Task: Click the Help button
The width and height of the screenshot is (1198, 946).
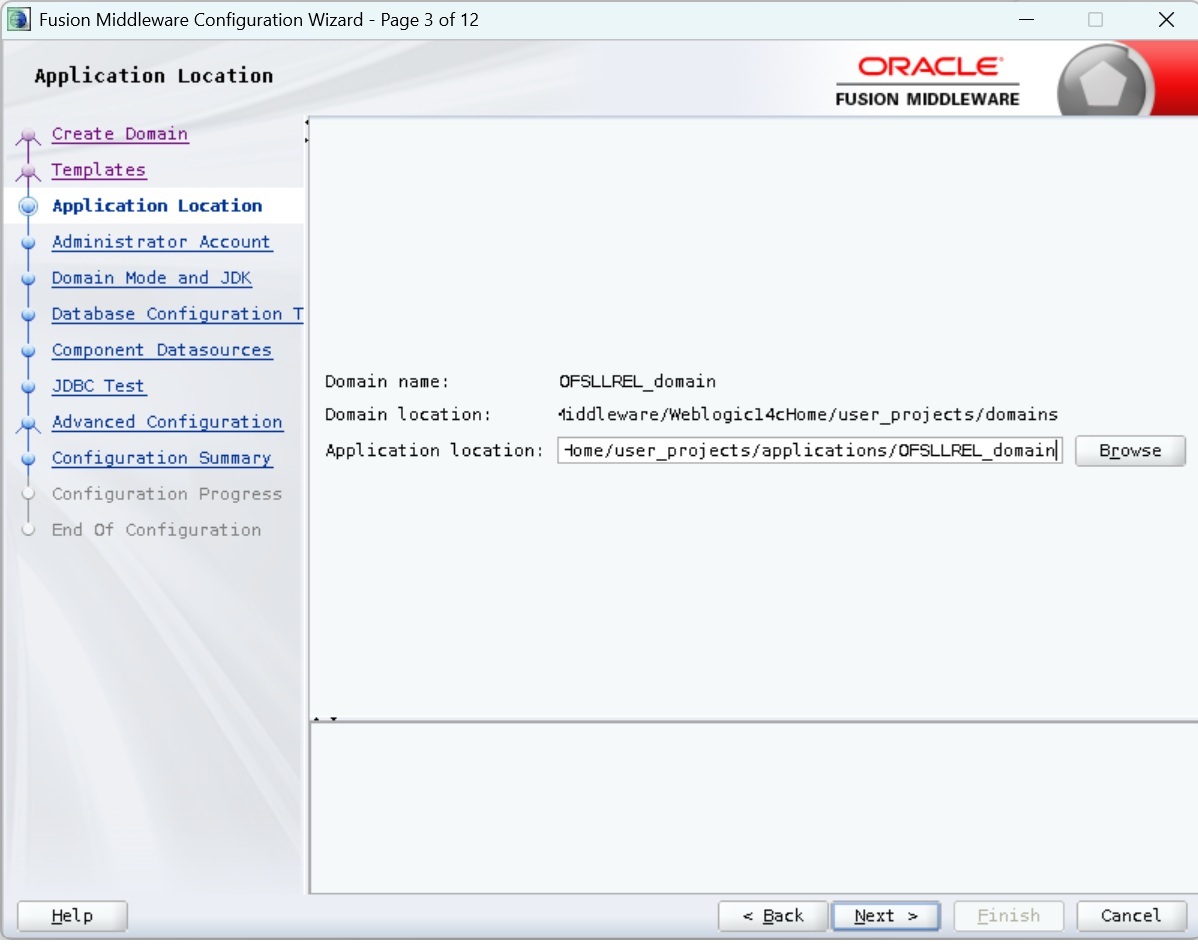Action: (x=73, y=915)
